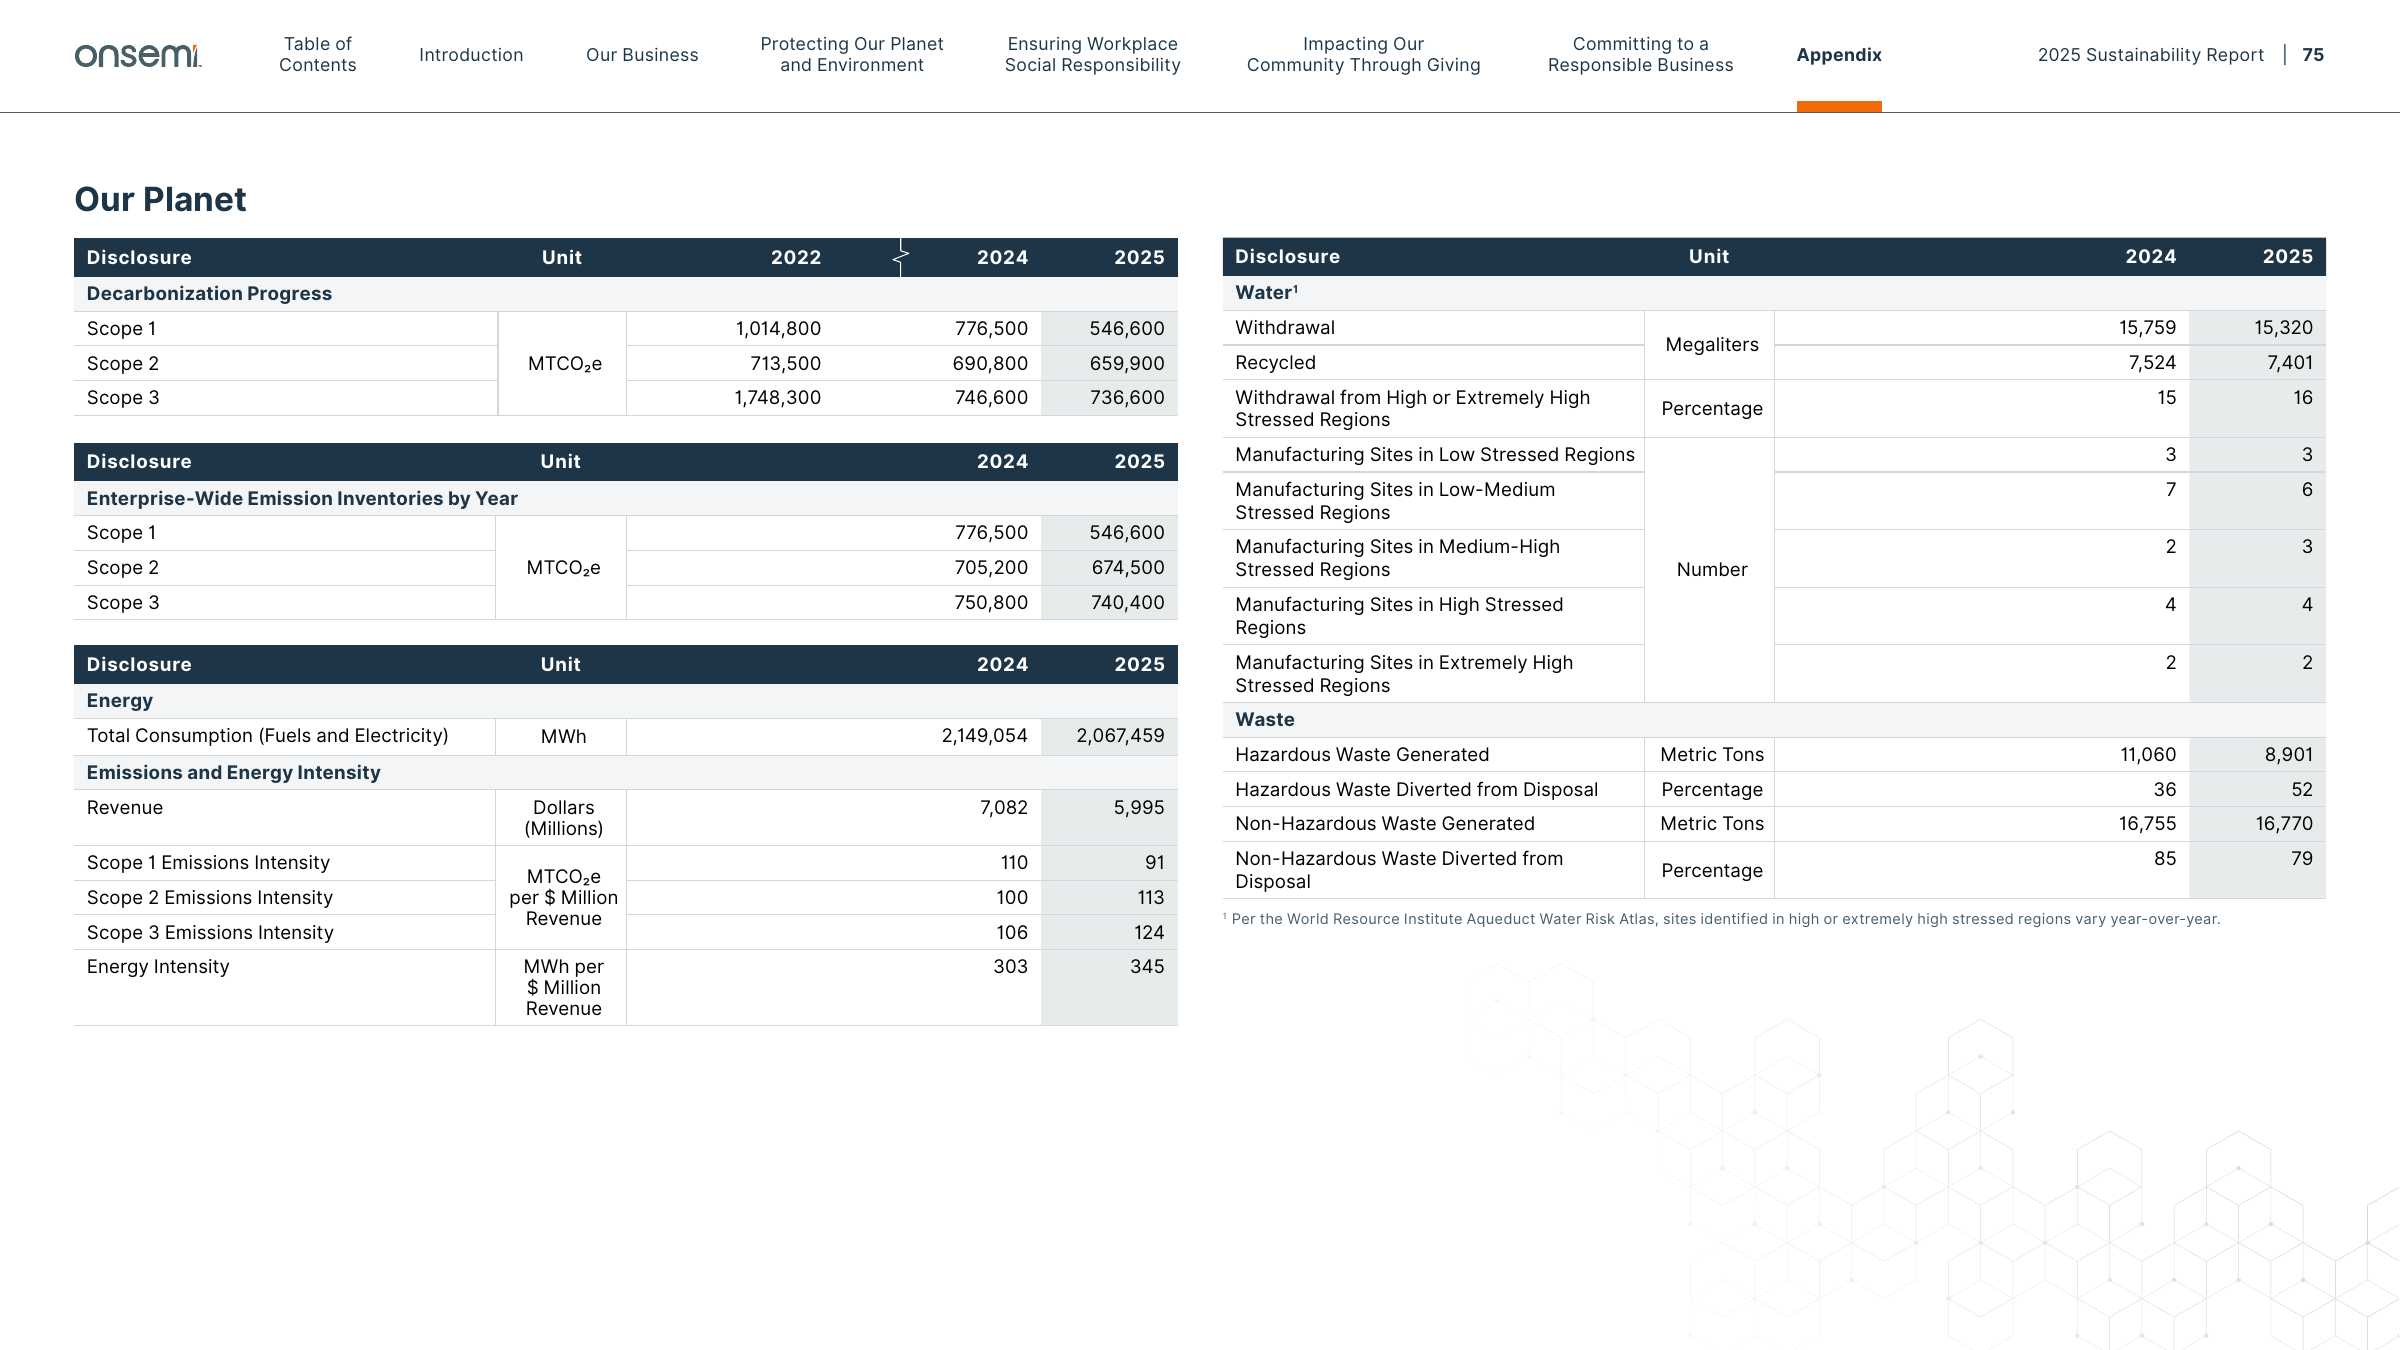Screen dimensions: 2400x1350
Task: Select total consumption value 2,067,459
Action: [1120, 736]
